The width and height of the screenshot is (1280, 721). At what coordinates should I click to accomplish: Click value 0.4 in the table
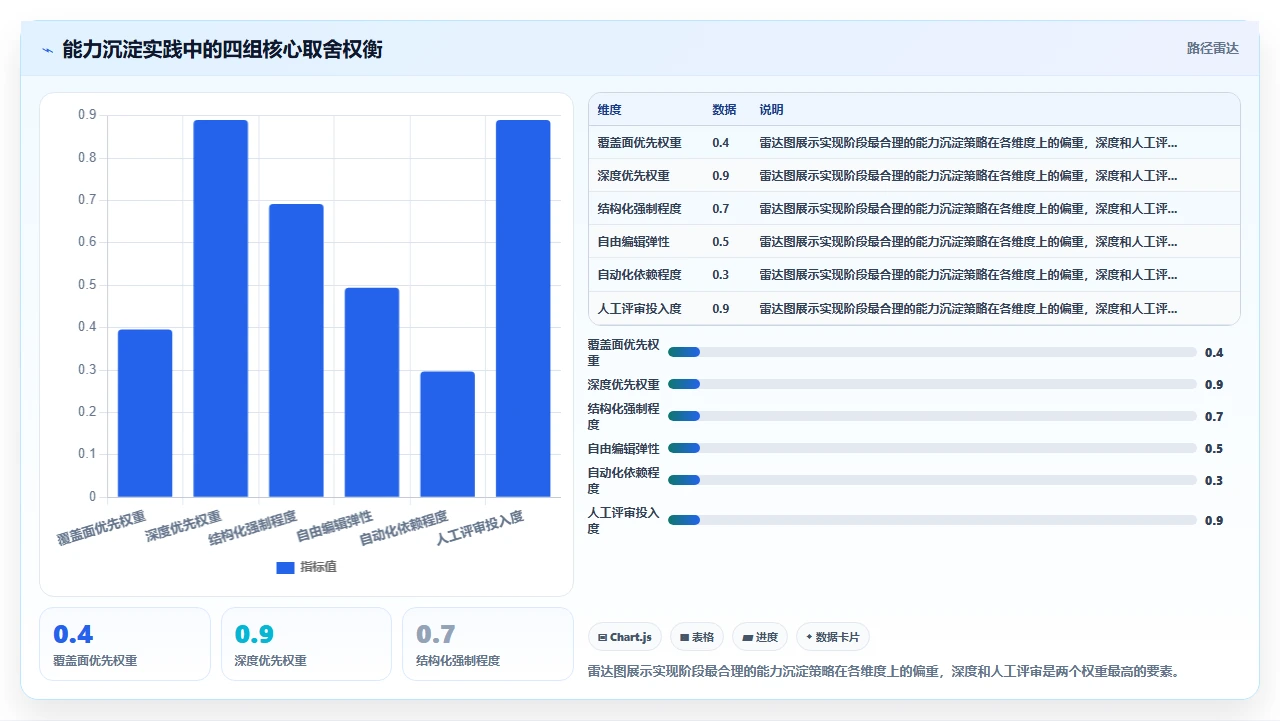(720, 143)
